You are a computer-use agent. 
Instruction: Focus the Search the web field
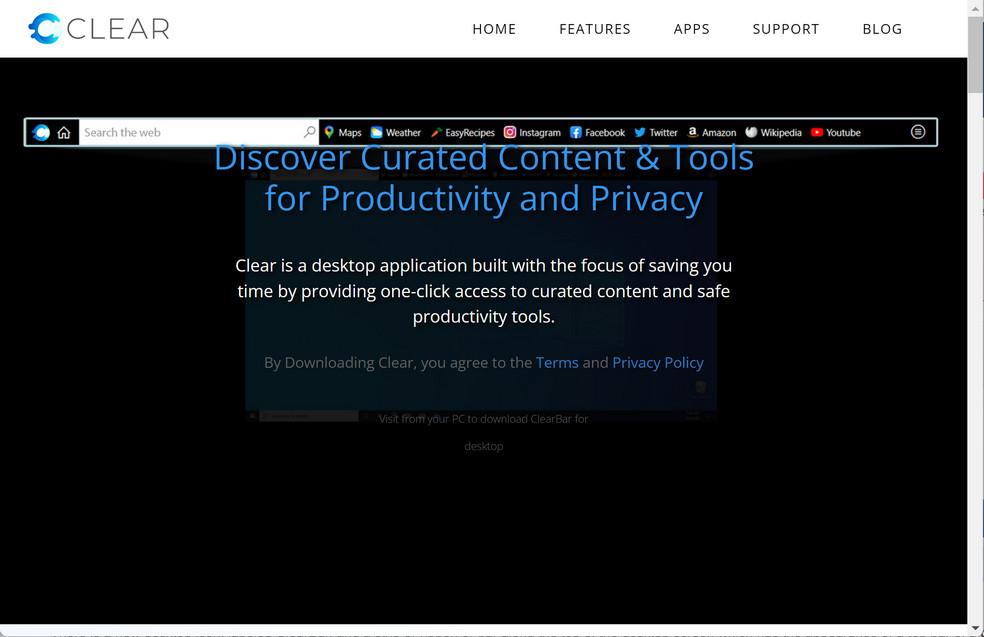199,132
